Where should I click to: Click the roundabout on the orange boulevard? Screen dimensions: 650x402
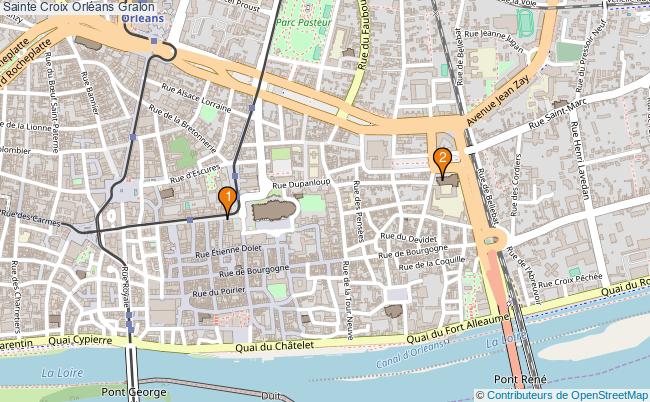(491, 240)
